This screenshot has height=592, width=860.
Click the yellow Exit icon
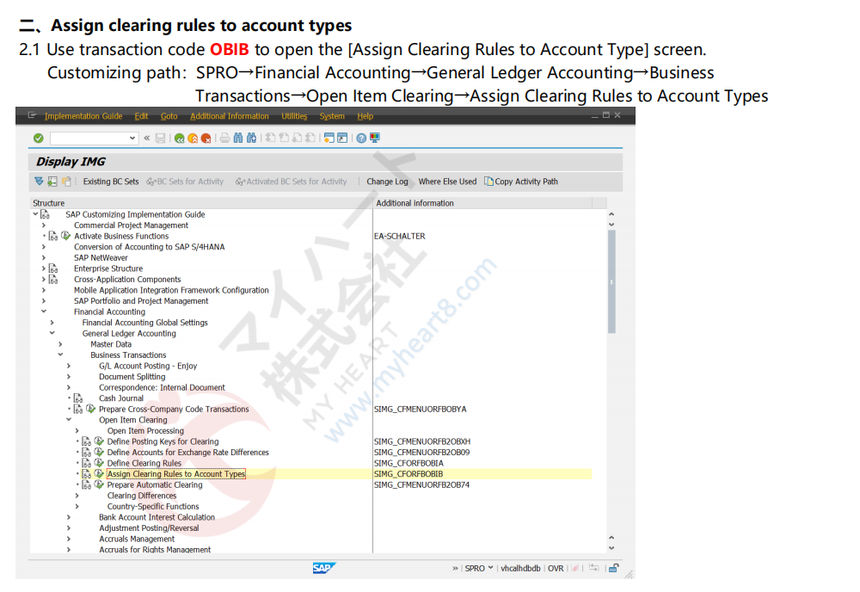193,138
